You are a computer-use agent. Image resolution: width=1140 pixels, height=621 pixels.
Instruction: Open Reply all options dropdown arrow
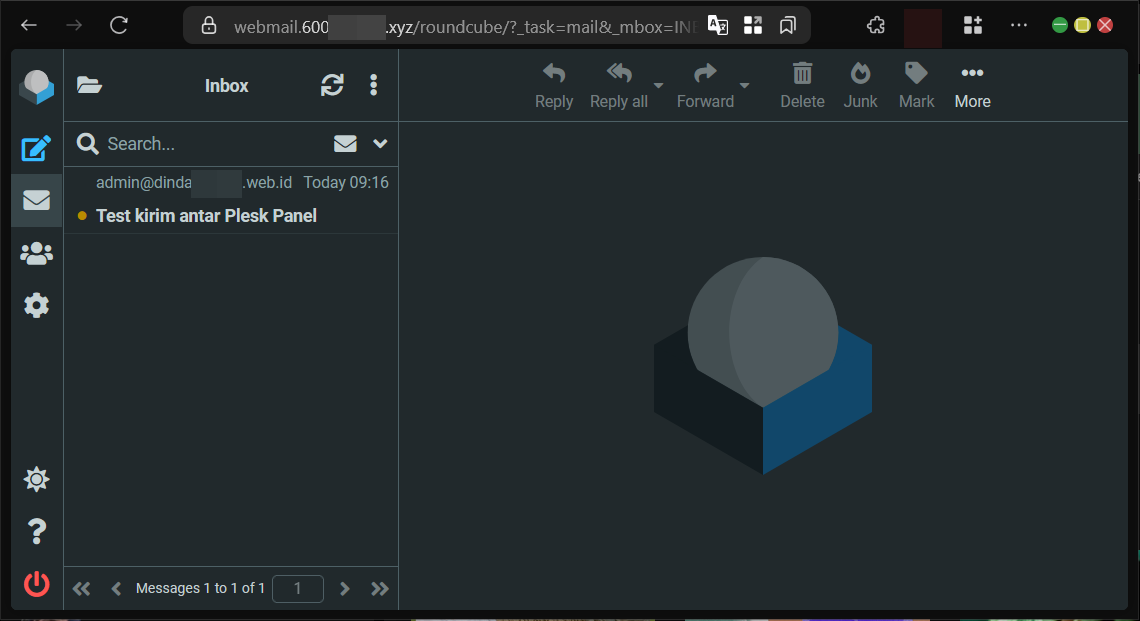click(x=658, y=86)
